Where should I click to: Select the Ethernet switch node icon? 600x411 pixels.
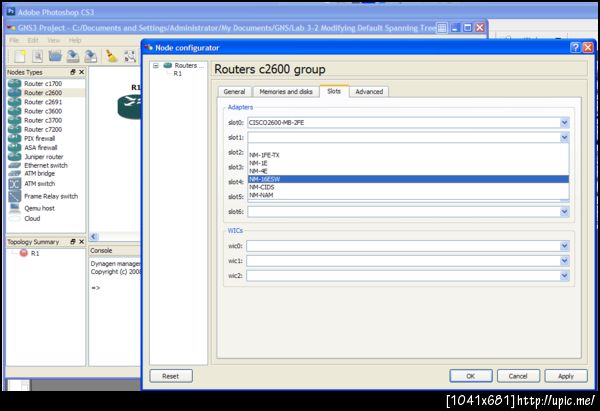tap(15, 165)
